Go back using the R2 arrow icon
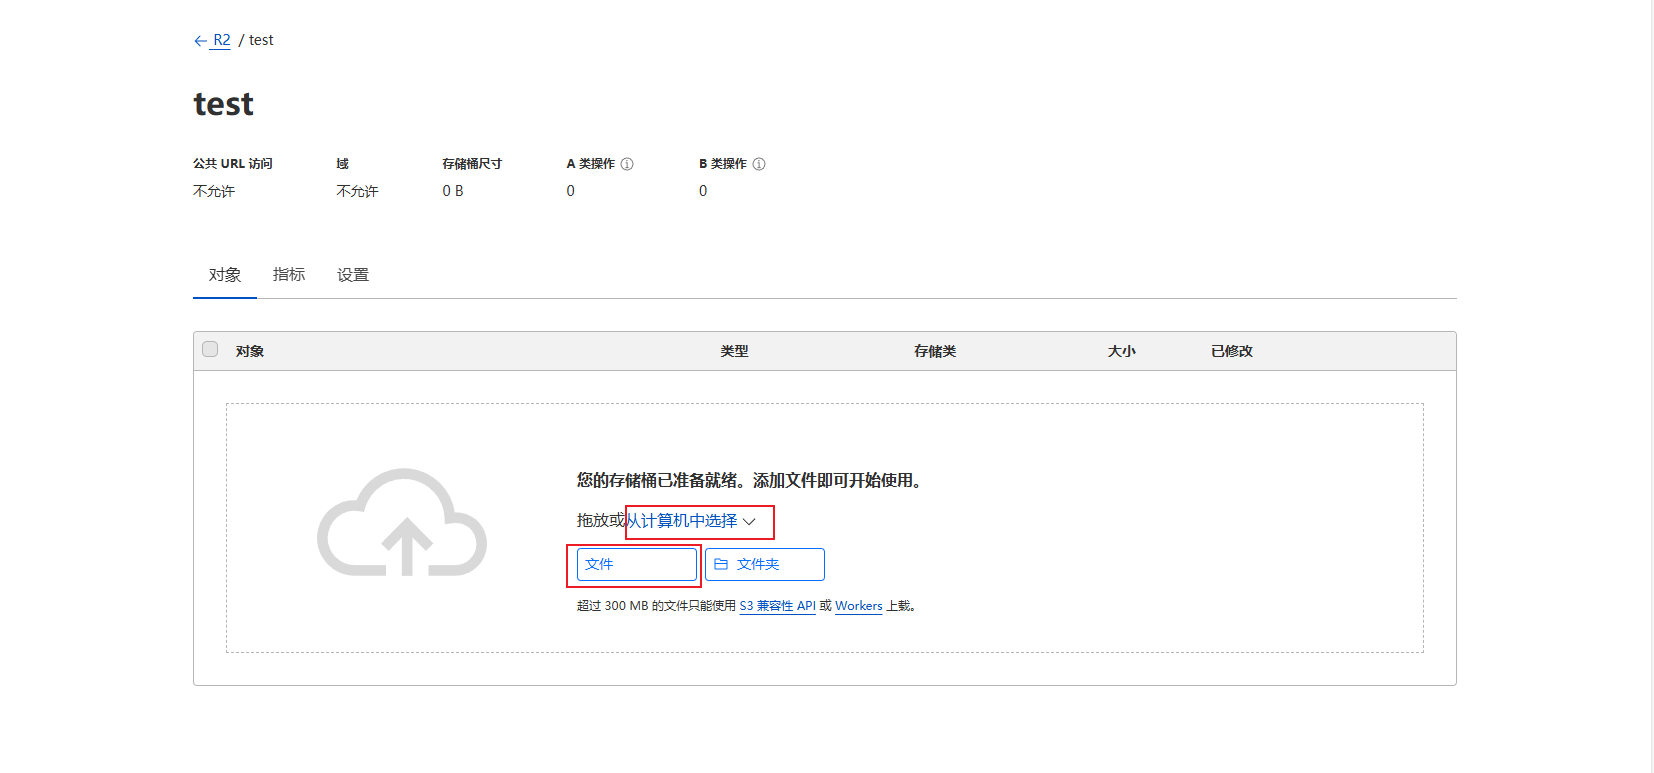The image size is (1654, 773). 200,41
